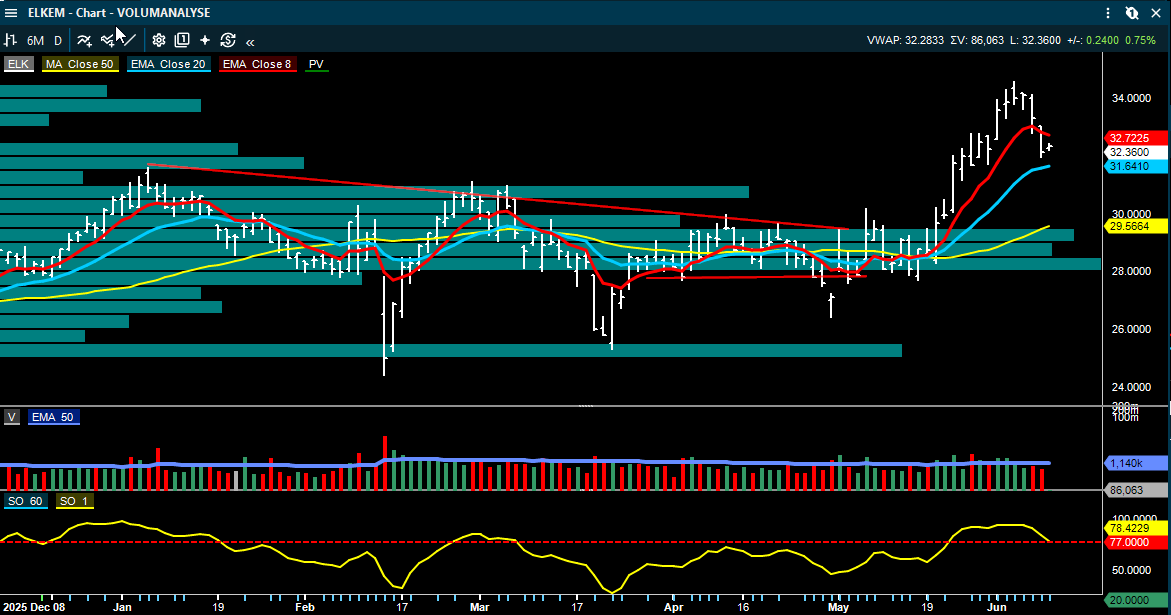This screenshot has height=615, width=1171.
Task: Click the yellow 78.4229 oscillator tag
Action: point(1134,528)
